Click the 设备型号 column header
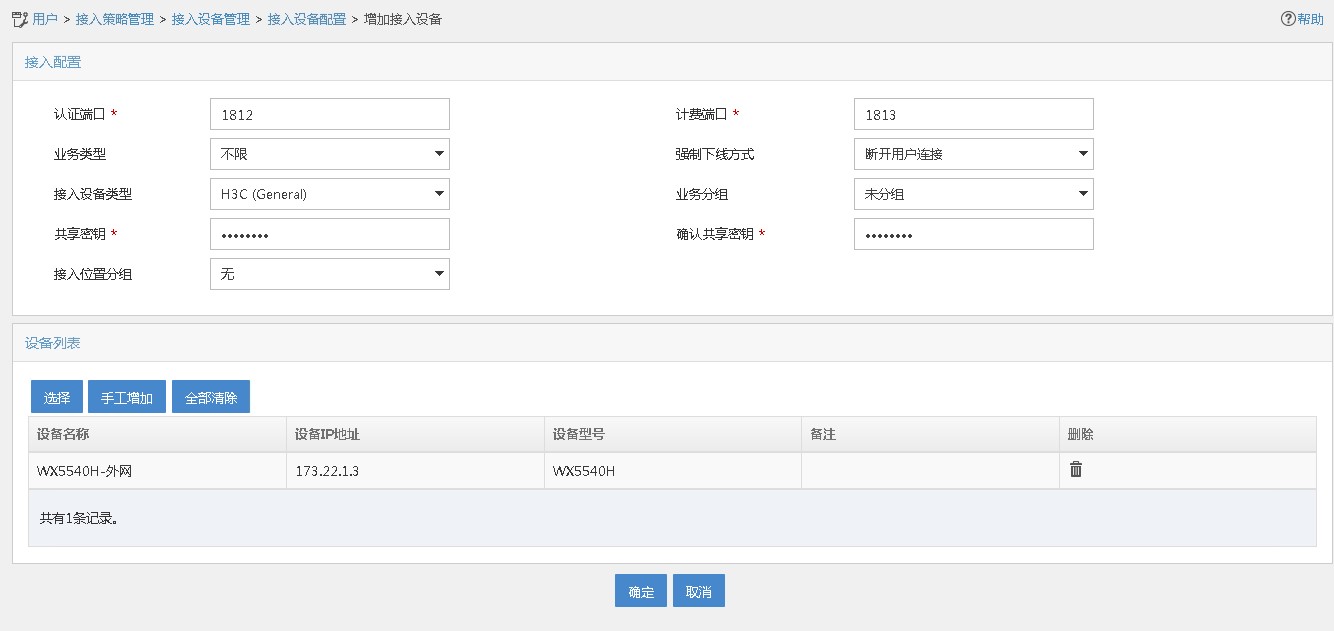The width and height of the screenshot is (1334, 631). [x=673, y=434]
